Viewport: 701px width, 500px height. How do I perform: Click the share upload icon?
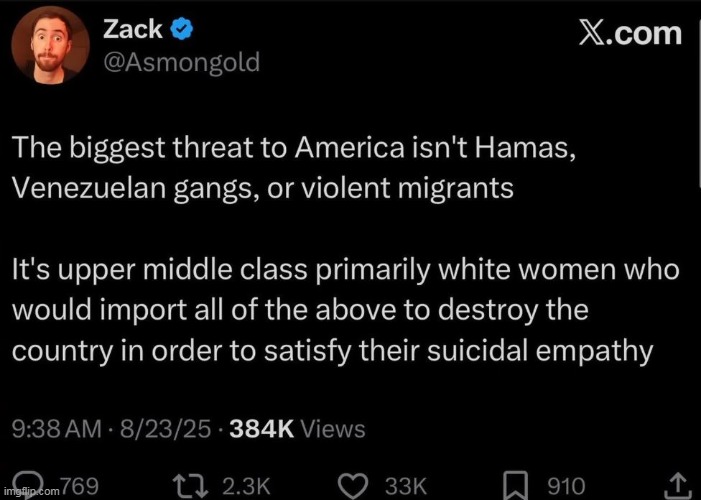677,486
